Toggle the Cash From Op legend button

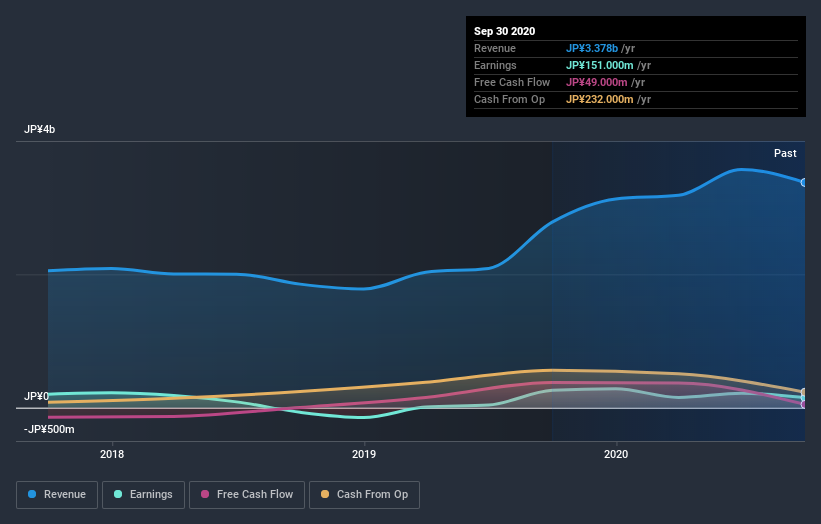[364, 495]
